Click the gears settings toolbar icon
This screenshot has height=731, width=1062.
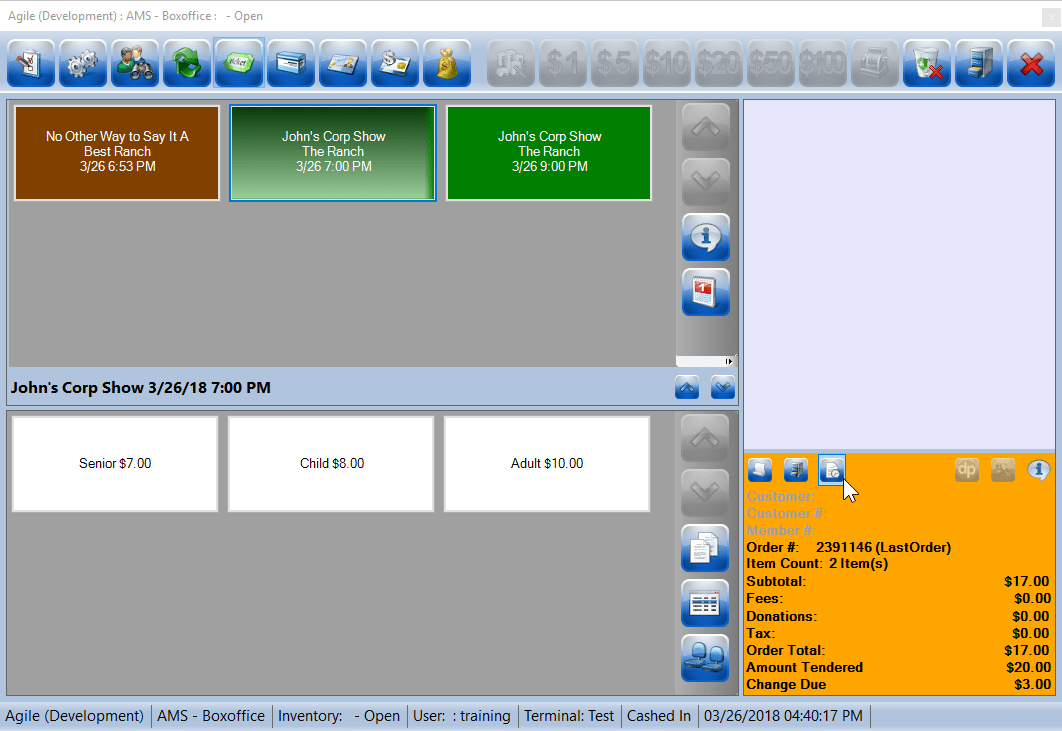(x=83, y=64)
